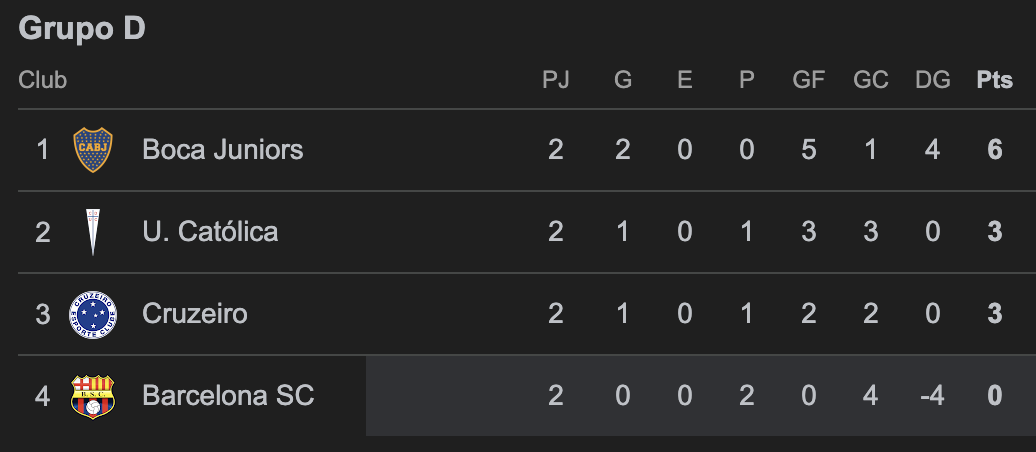Click the GC column header
Image resolution: width=1036 pixels, height=452 pixels.
(x=871, y=80)
